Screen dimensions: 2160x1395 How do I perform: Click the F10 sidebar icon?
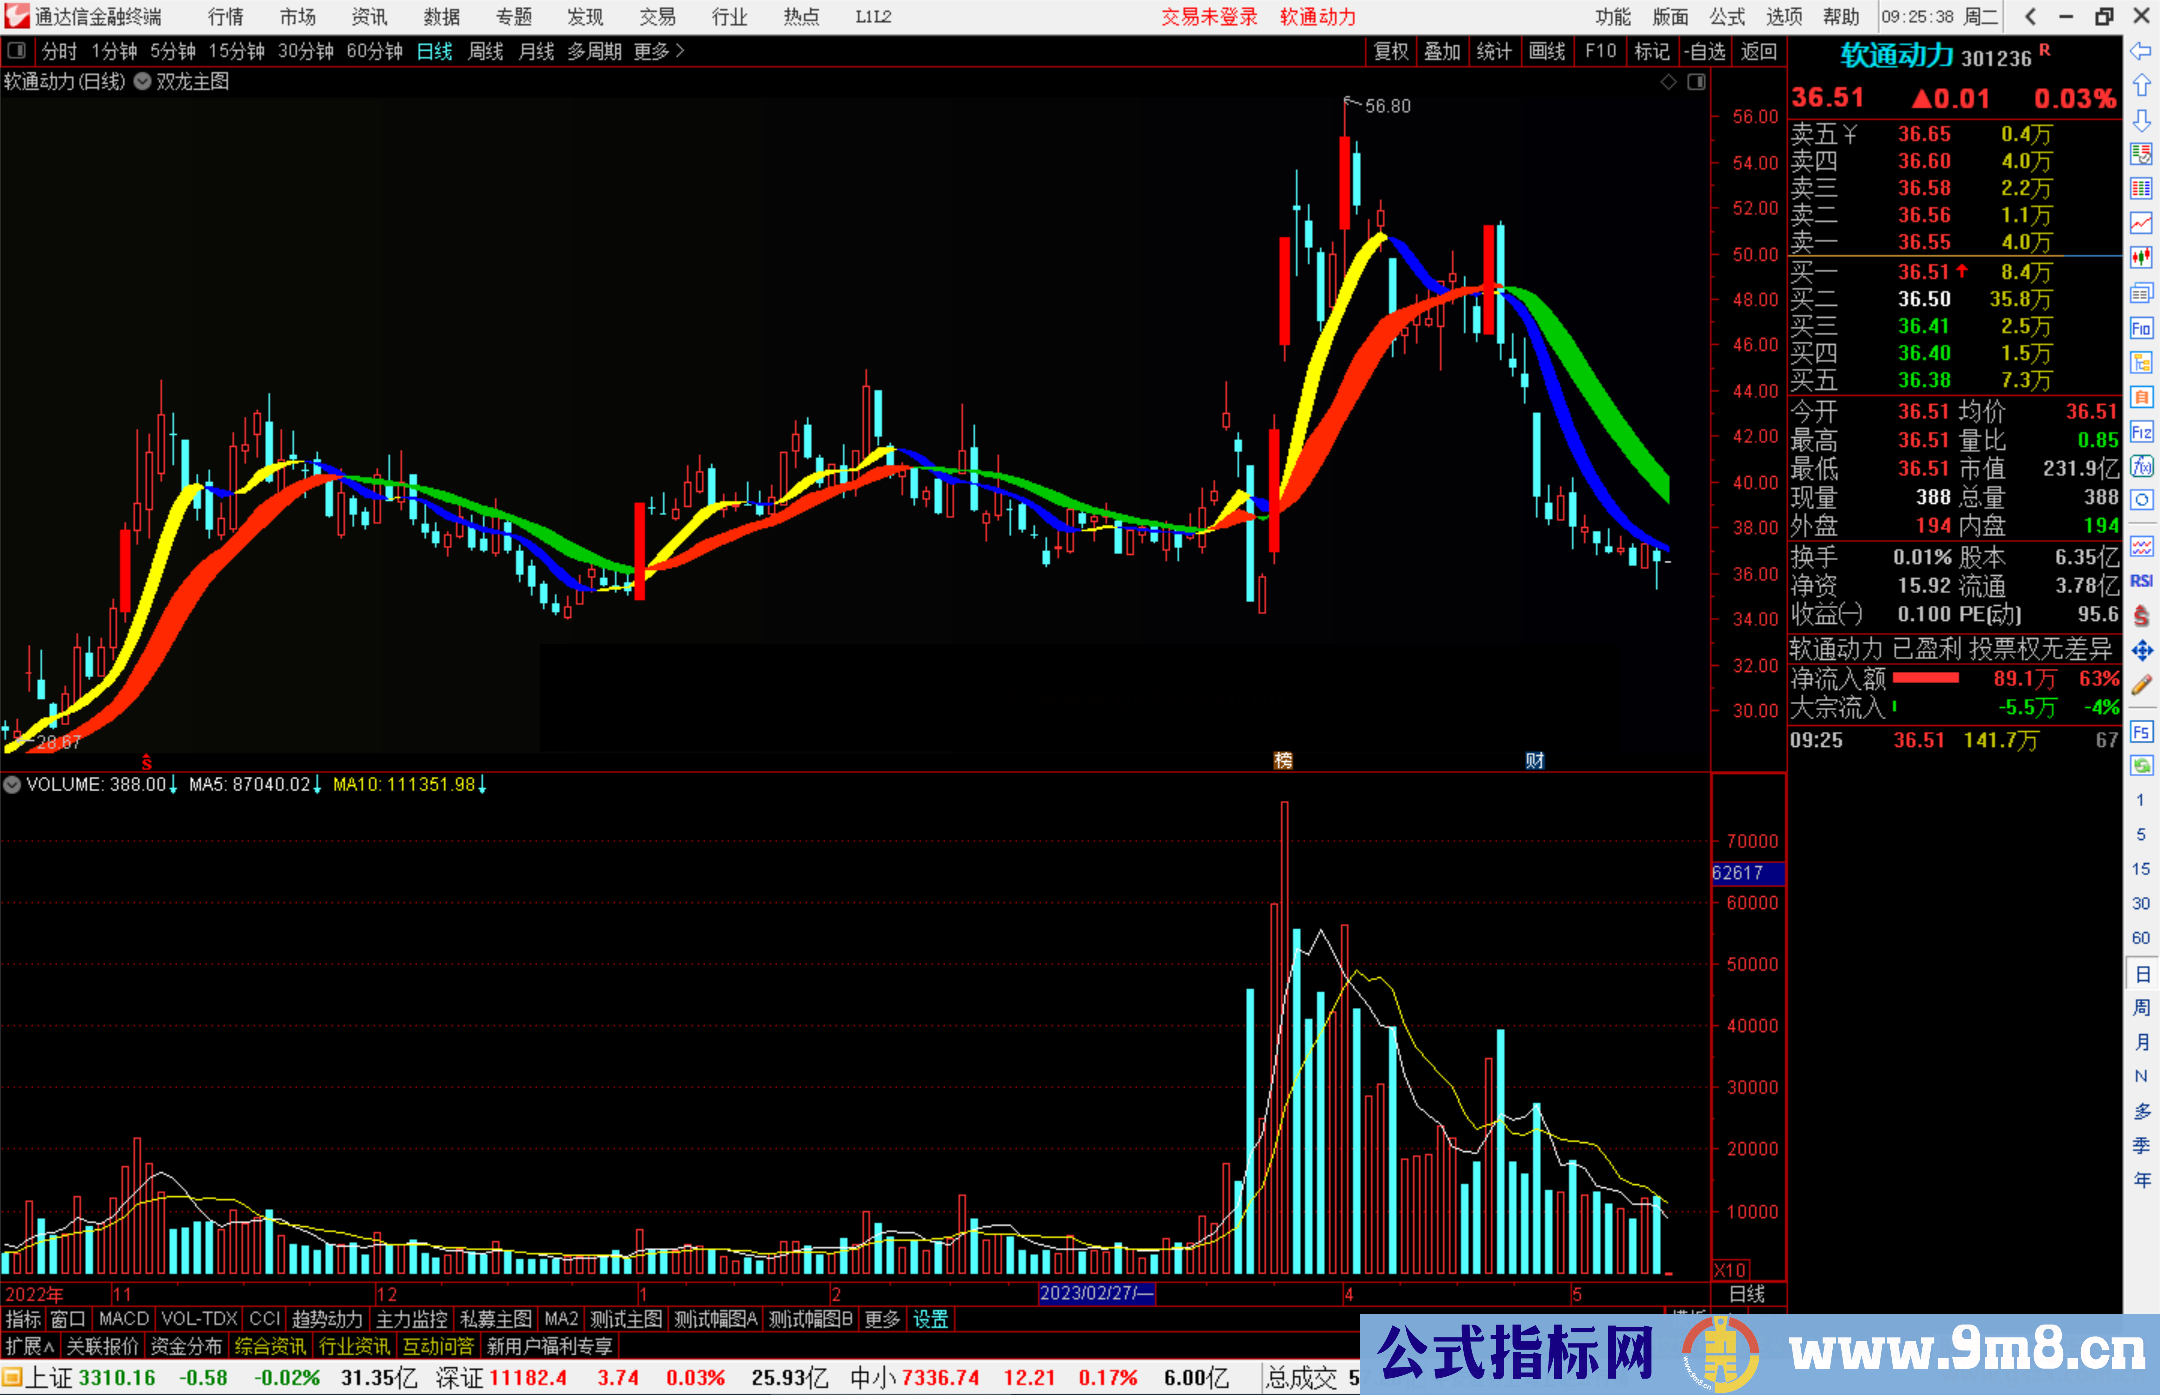2141,328
